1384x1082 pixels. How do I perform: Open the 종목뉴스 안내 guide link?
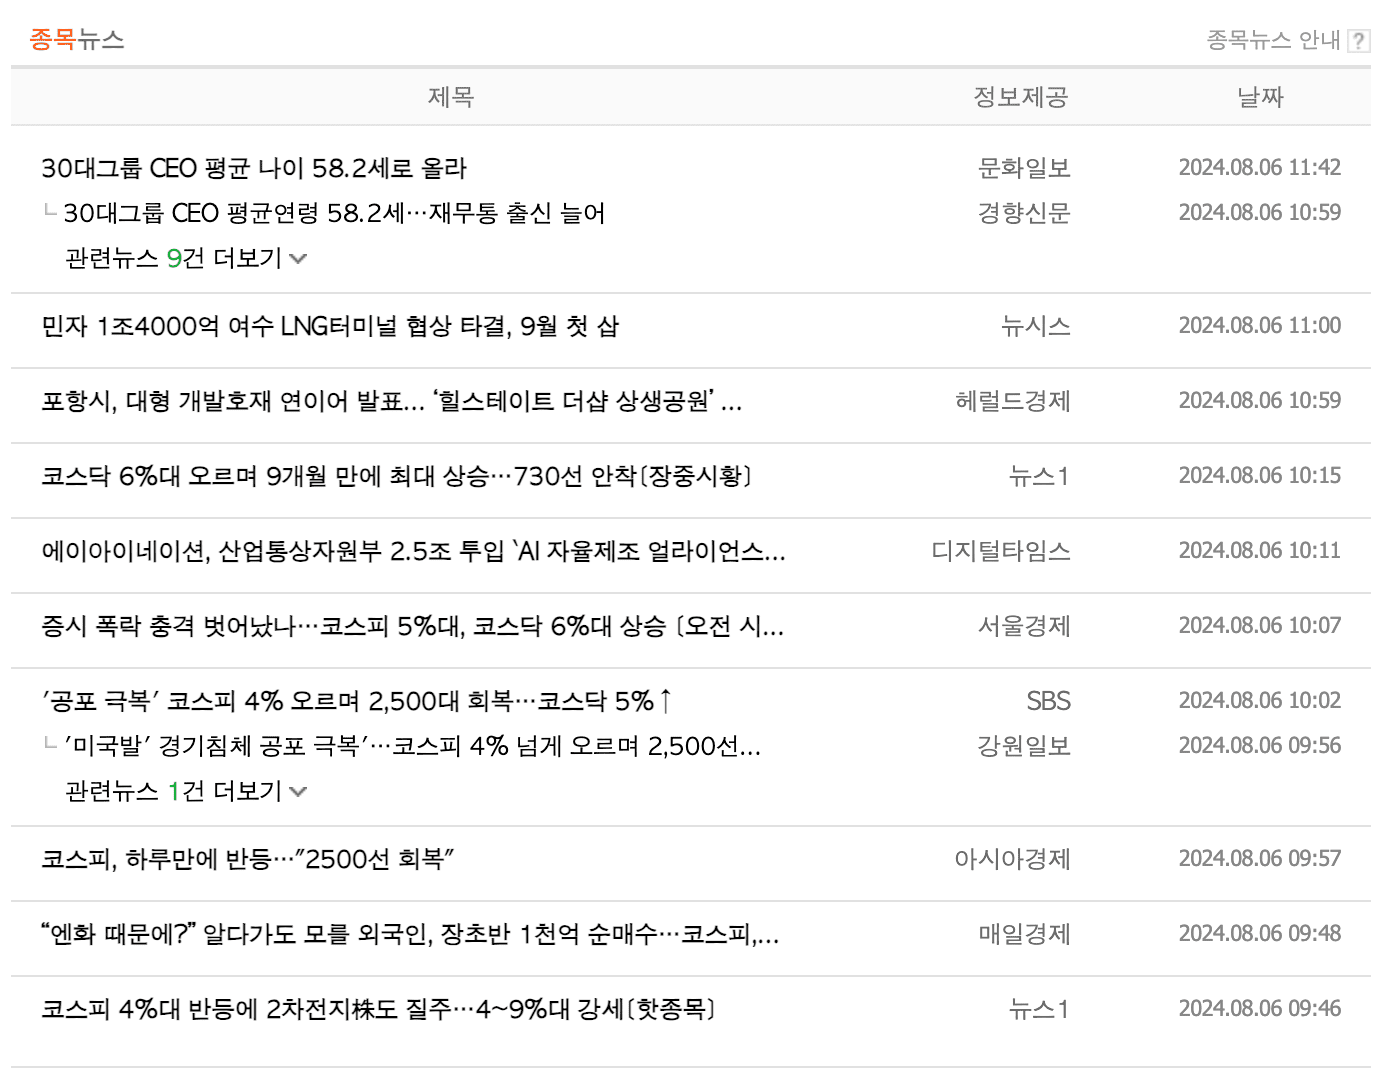click(x=1272, y=40)
